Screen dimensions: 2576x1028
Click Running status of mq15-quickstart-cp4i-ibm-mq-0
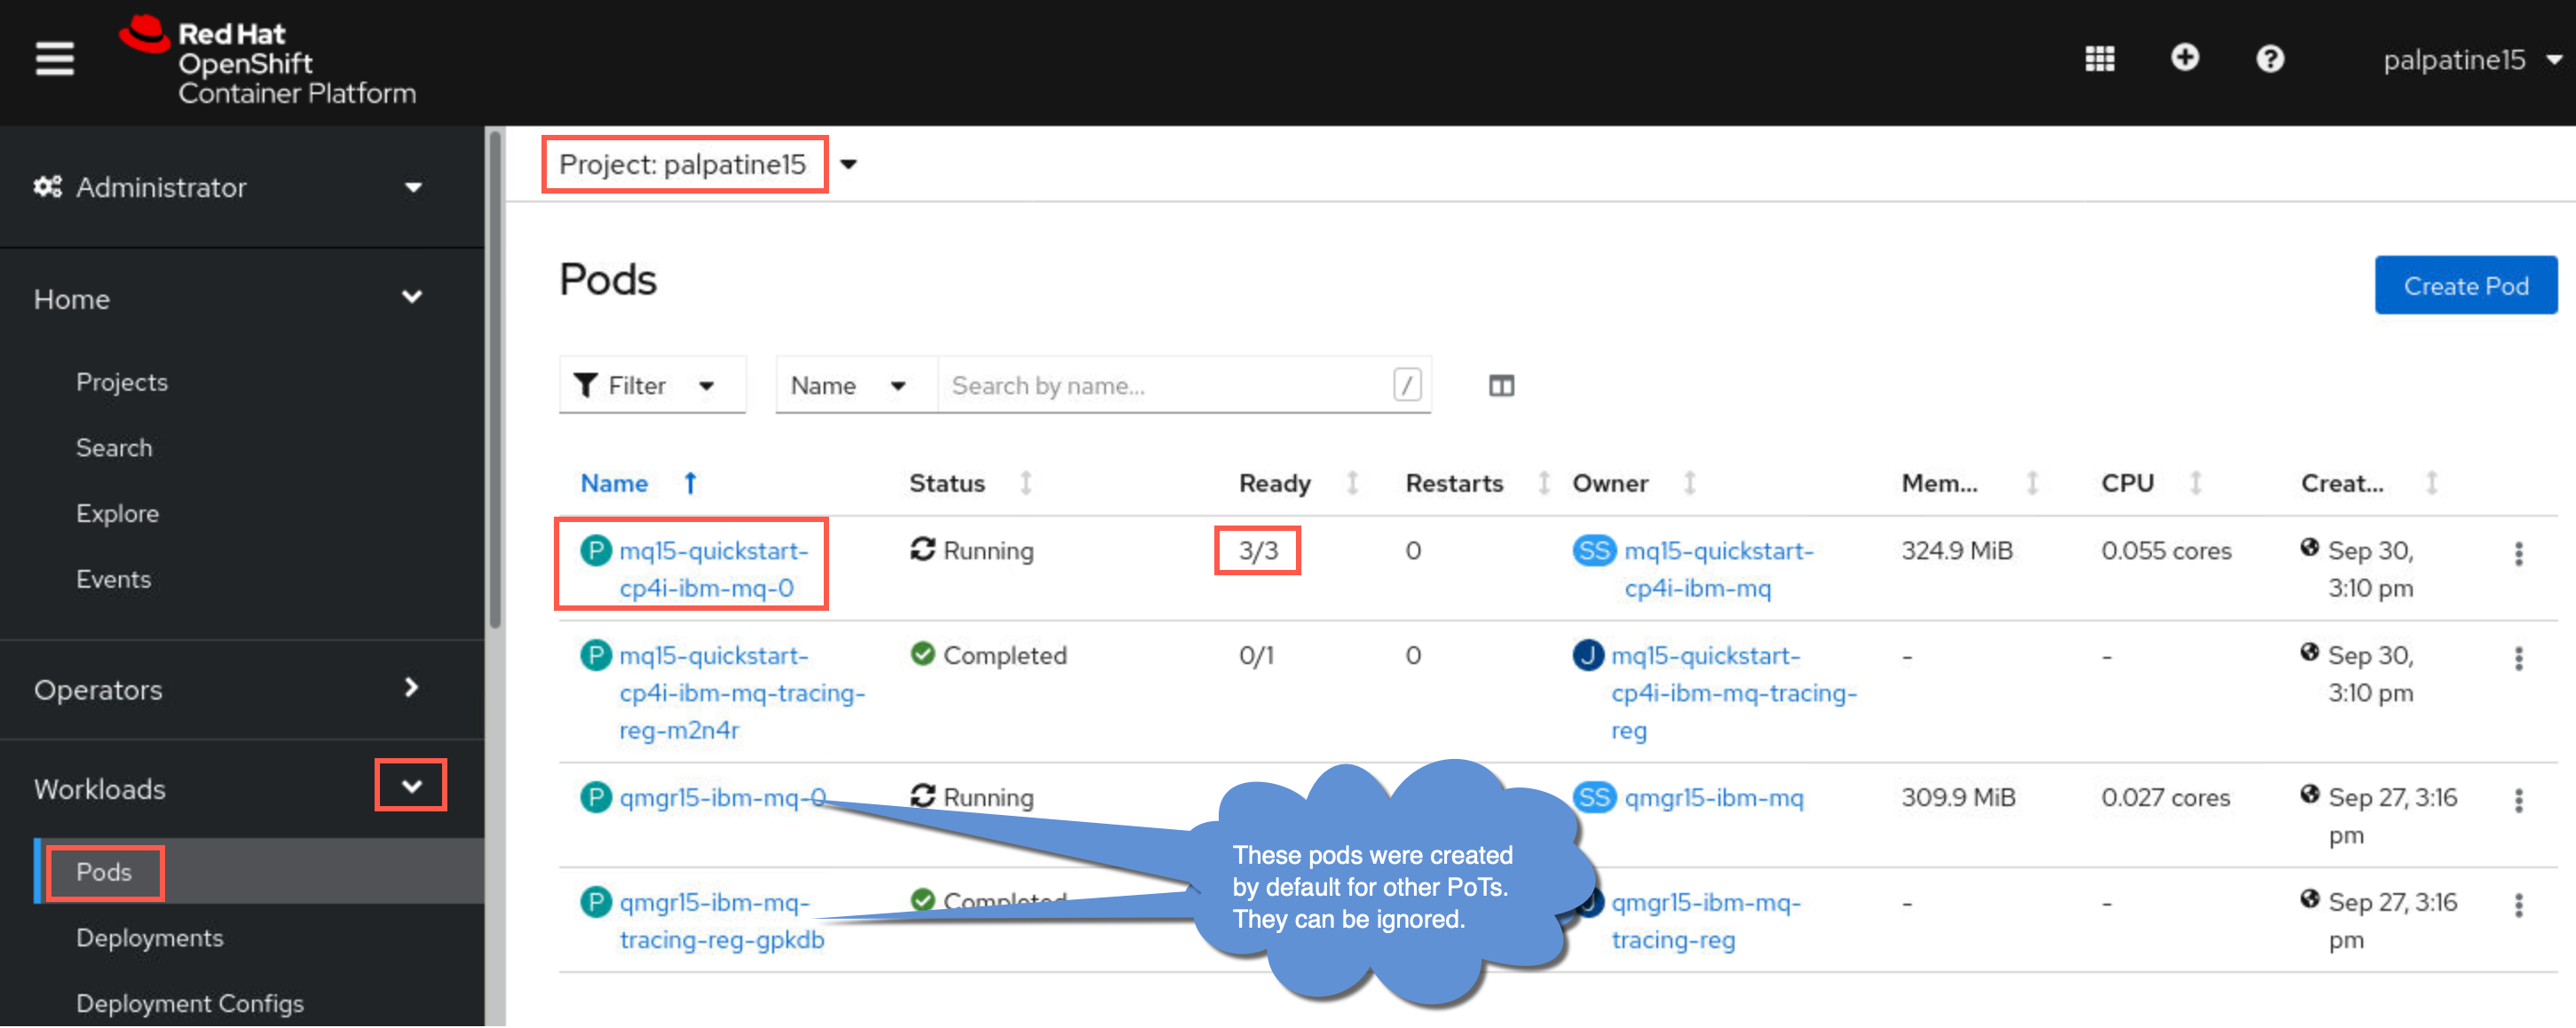(971, 551)
